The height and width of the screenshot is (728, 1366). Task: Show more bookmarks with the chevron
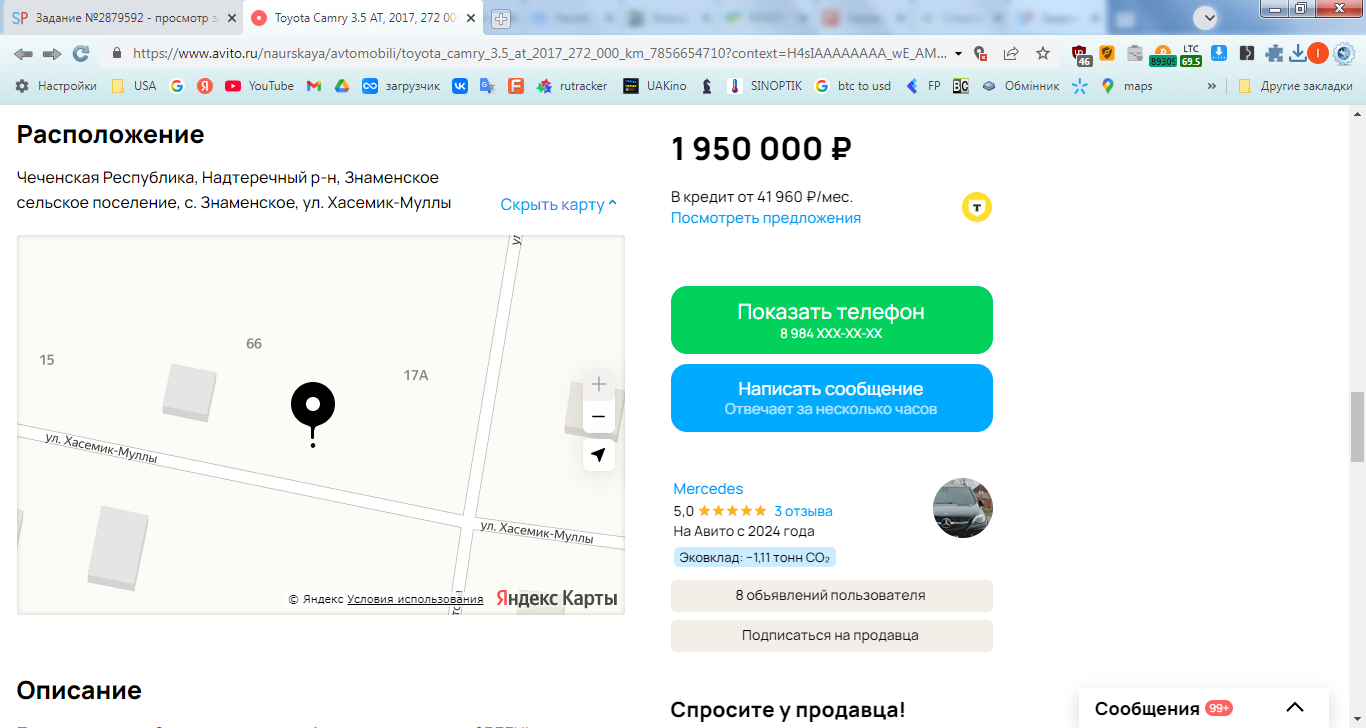pos(1212,86)
